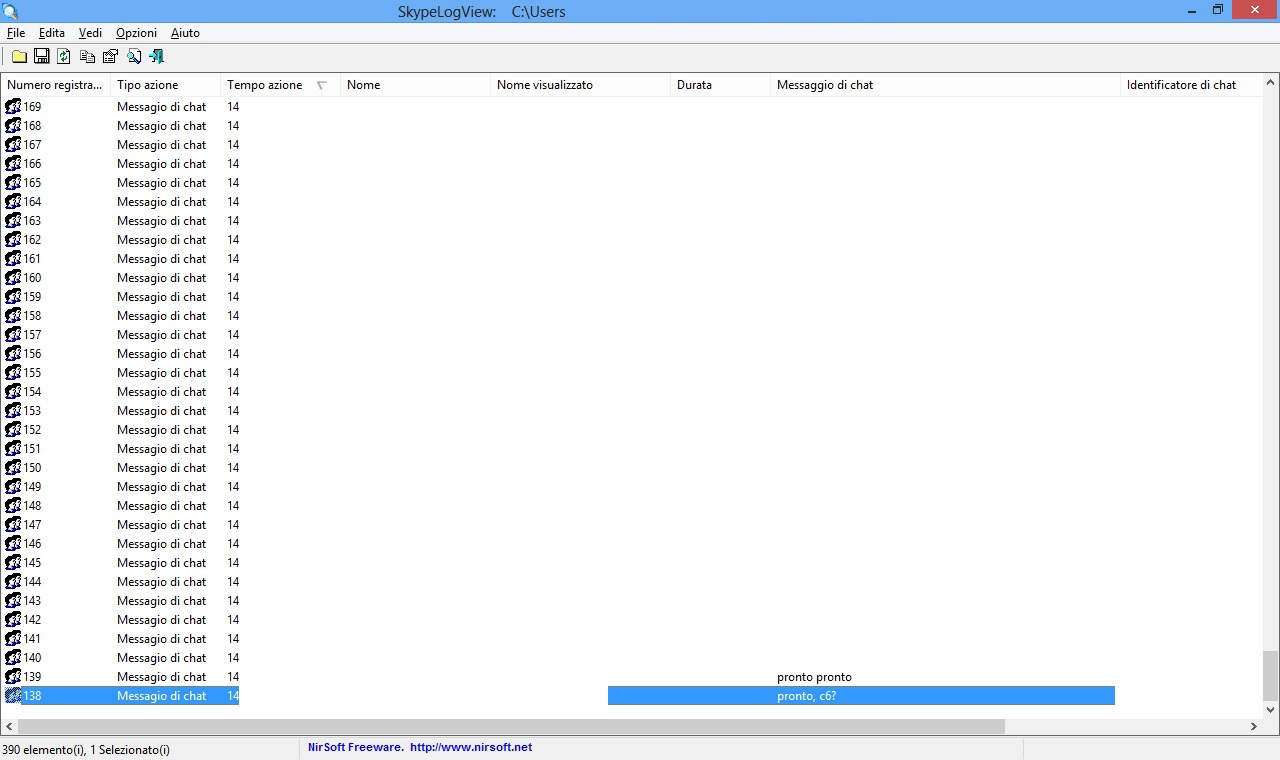Screen dimensions: 1280x760
Task: Click the chat icon of selected record 138
Action: pos(13,695)
